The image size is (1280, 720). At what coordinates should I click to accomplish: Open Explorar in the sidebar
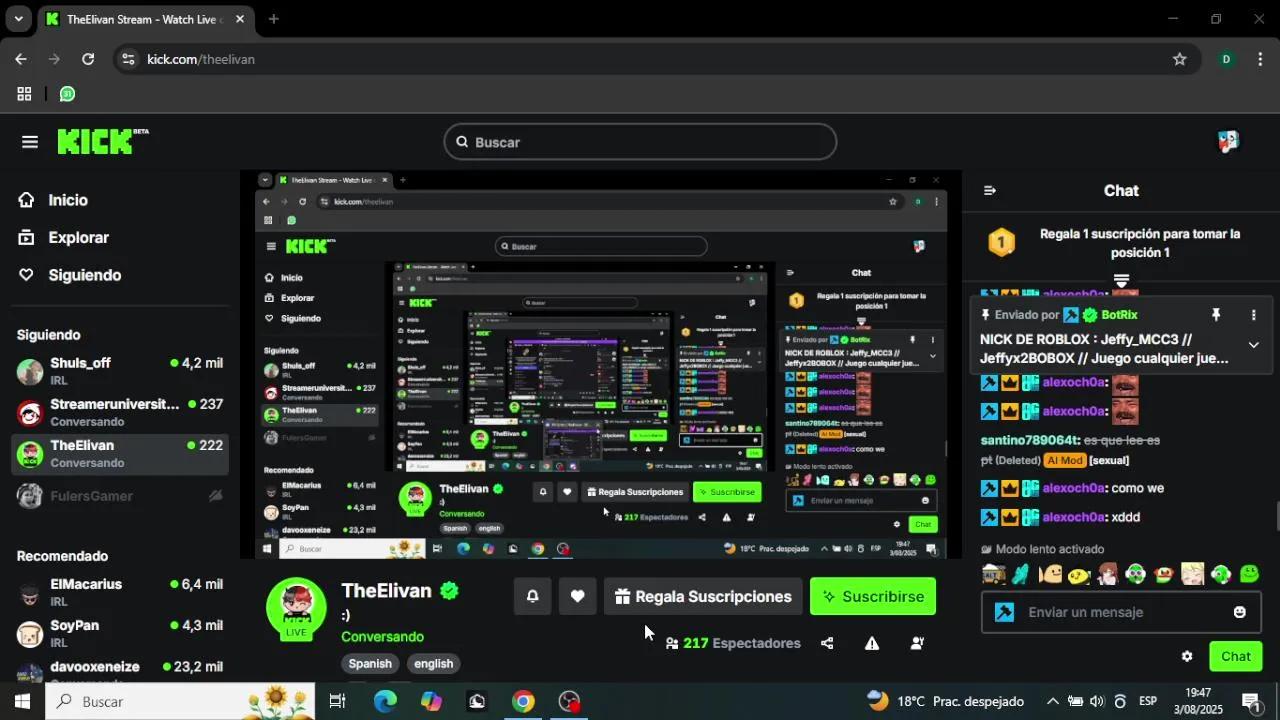63,237
